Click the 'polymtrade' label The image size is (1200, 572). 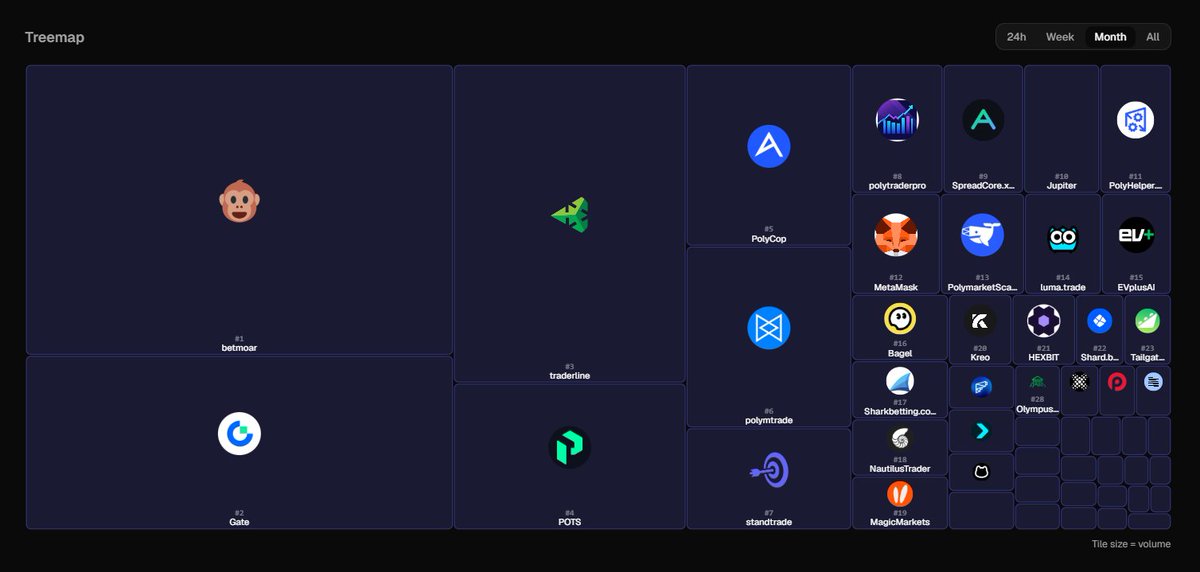(769, 421)
